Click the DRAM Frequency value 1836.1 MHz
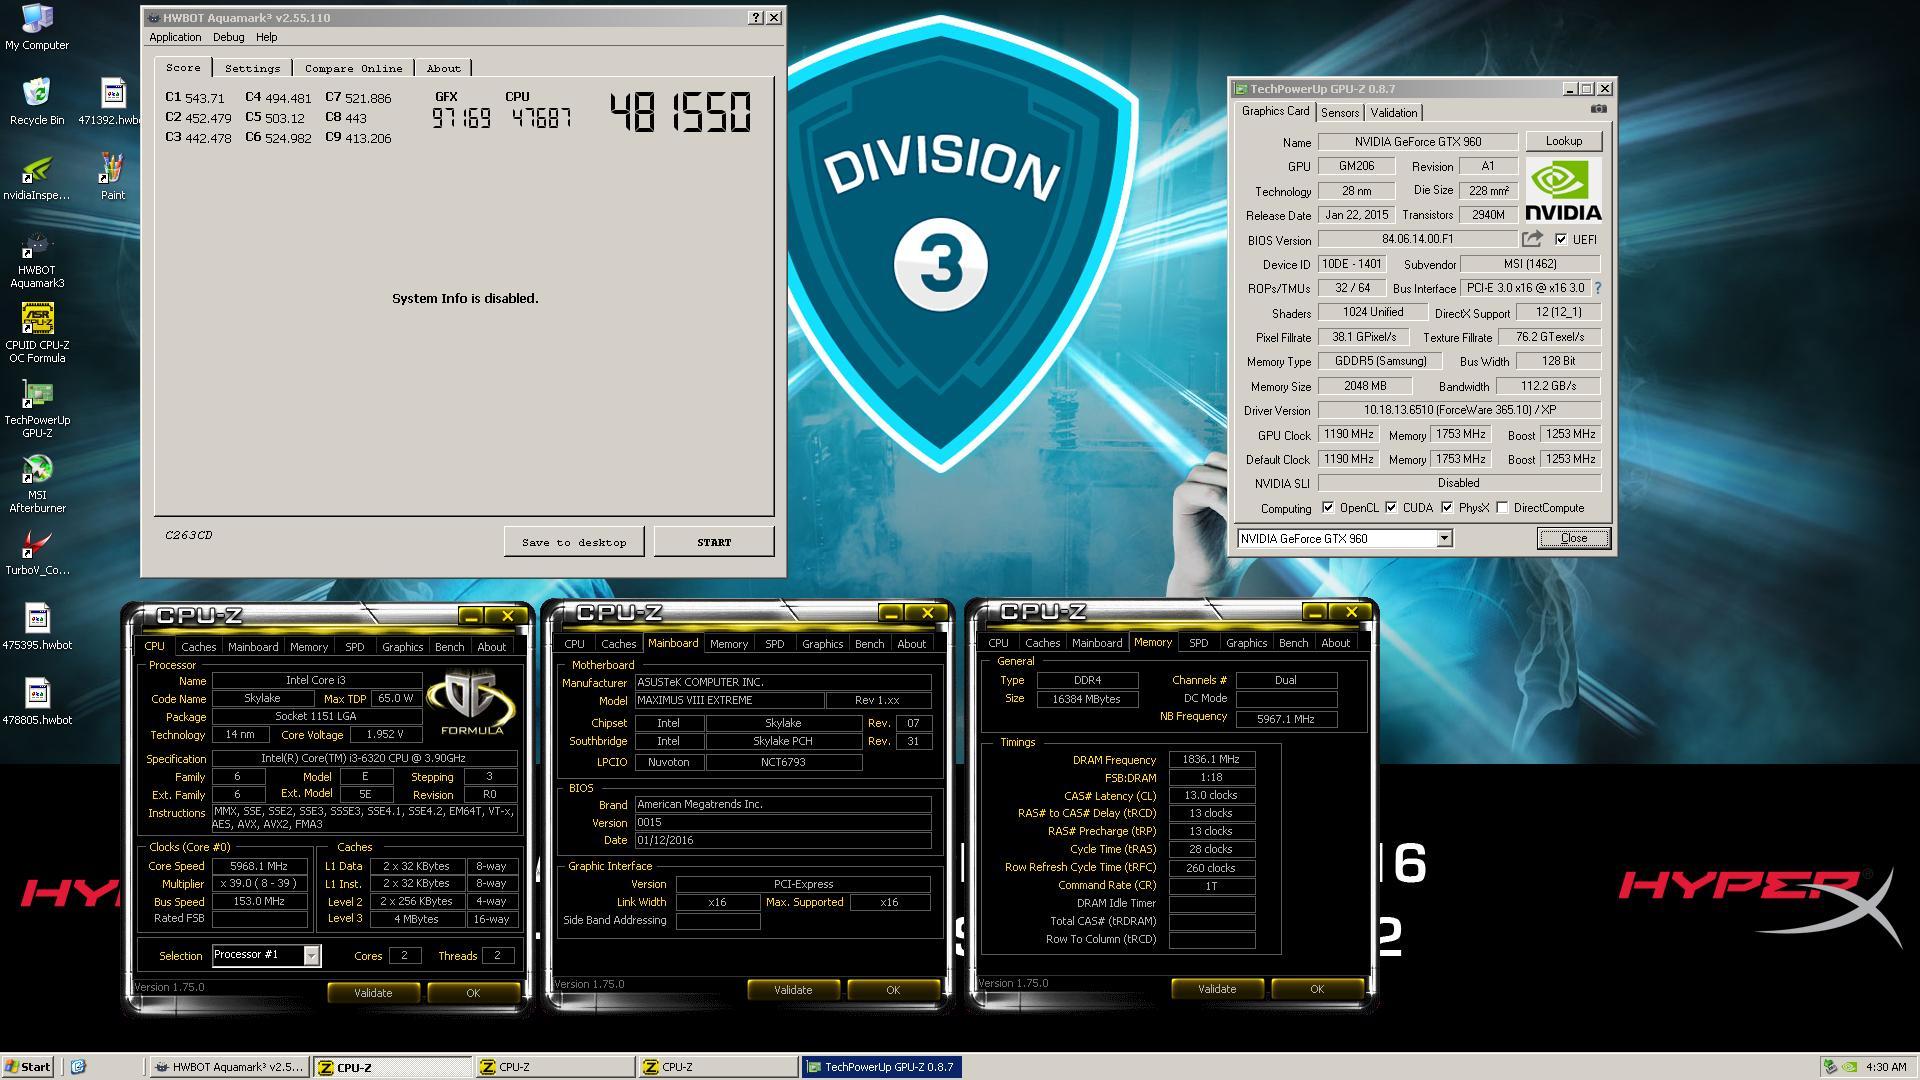The width and height of the screenshot is (1920, 1080). (x=1210, y=760)
